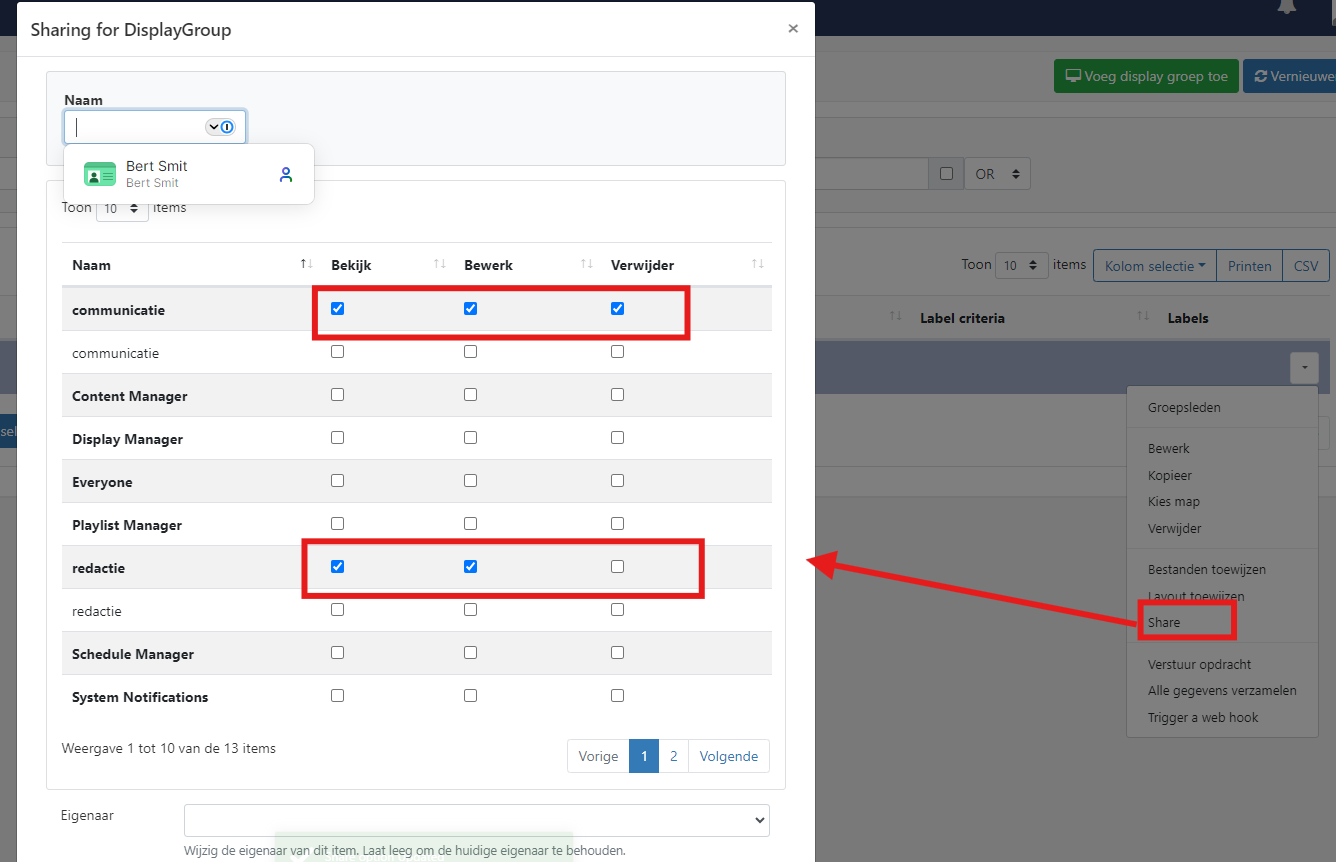Click the person icon beside Bert Smit

pos(286,175)
